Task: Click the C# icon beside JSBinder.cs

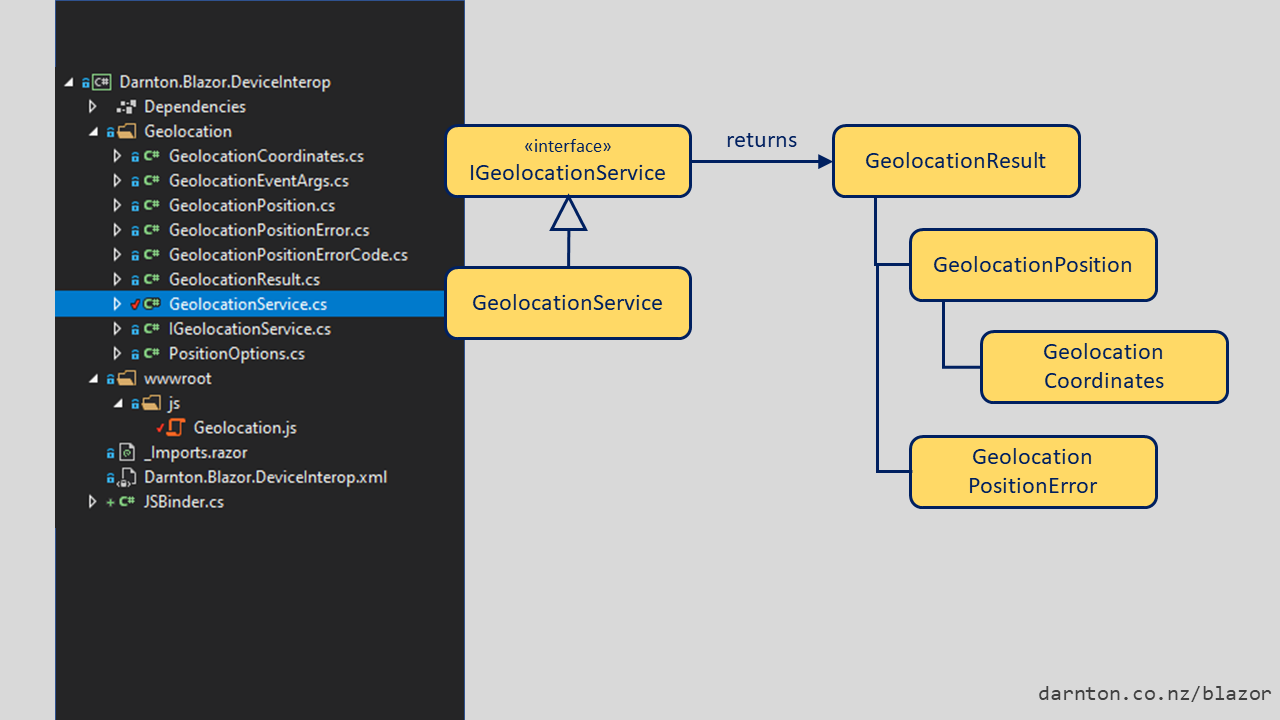Action: (127, 502)
